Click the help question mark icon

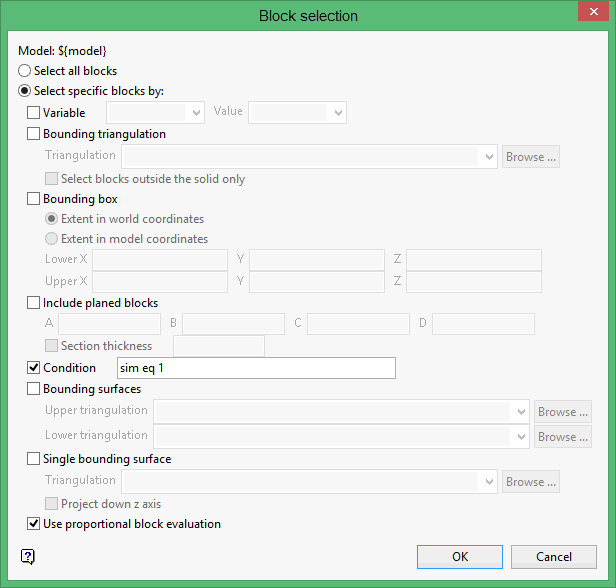pos(27,556)
